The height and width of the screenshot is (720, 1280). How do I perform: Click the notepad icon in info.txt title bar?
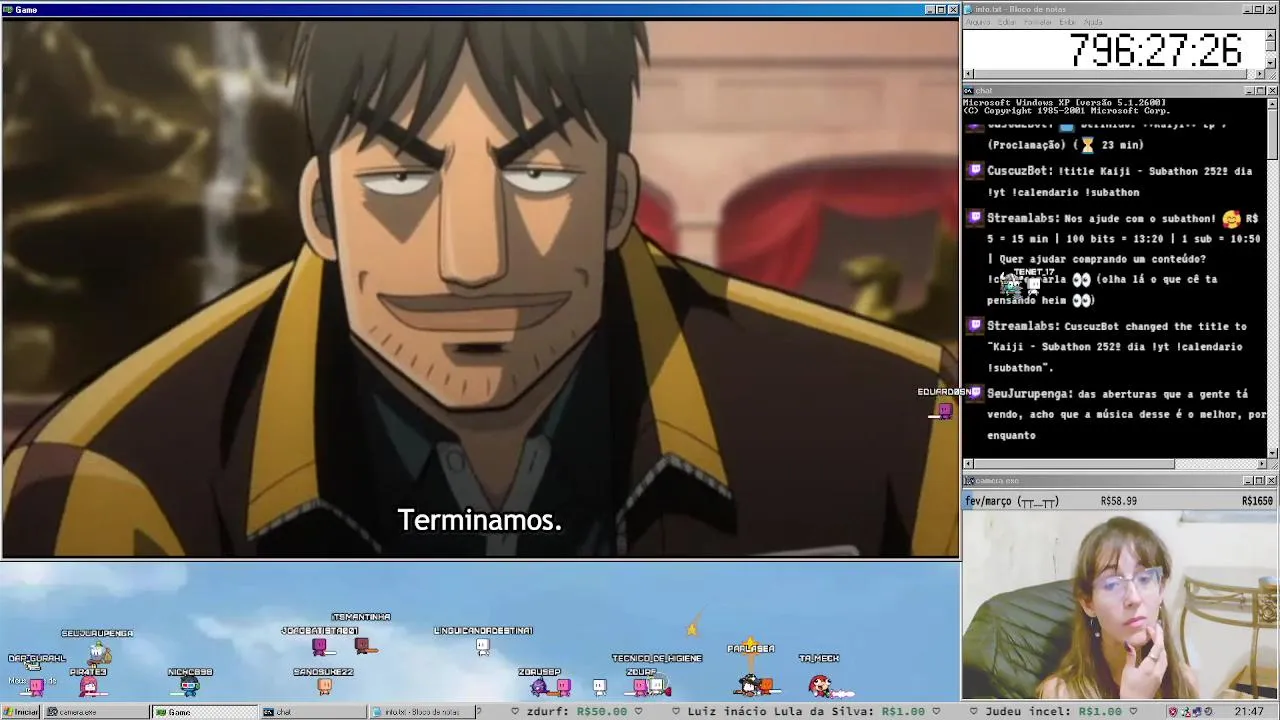coord(968,9)
